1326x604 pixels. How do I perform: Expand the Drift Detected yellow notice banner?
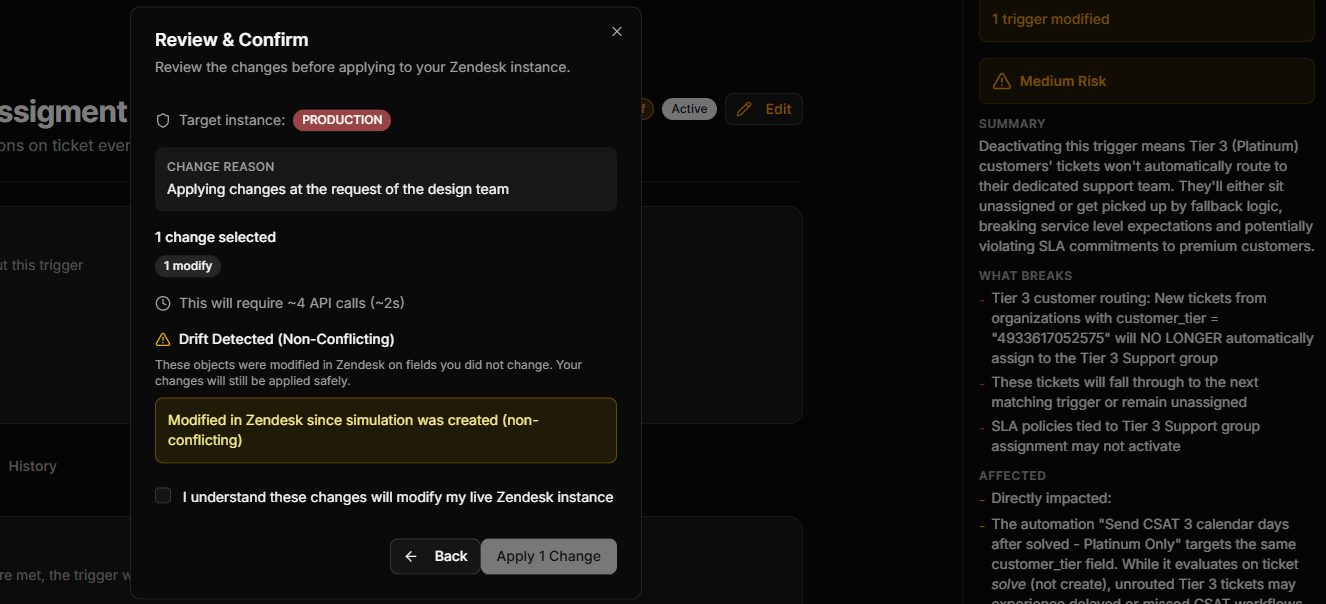pyautogui.click(x=386, y=430)
